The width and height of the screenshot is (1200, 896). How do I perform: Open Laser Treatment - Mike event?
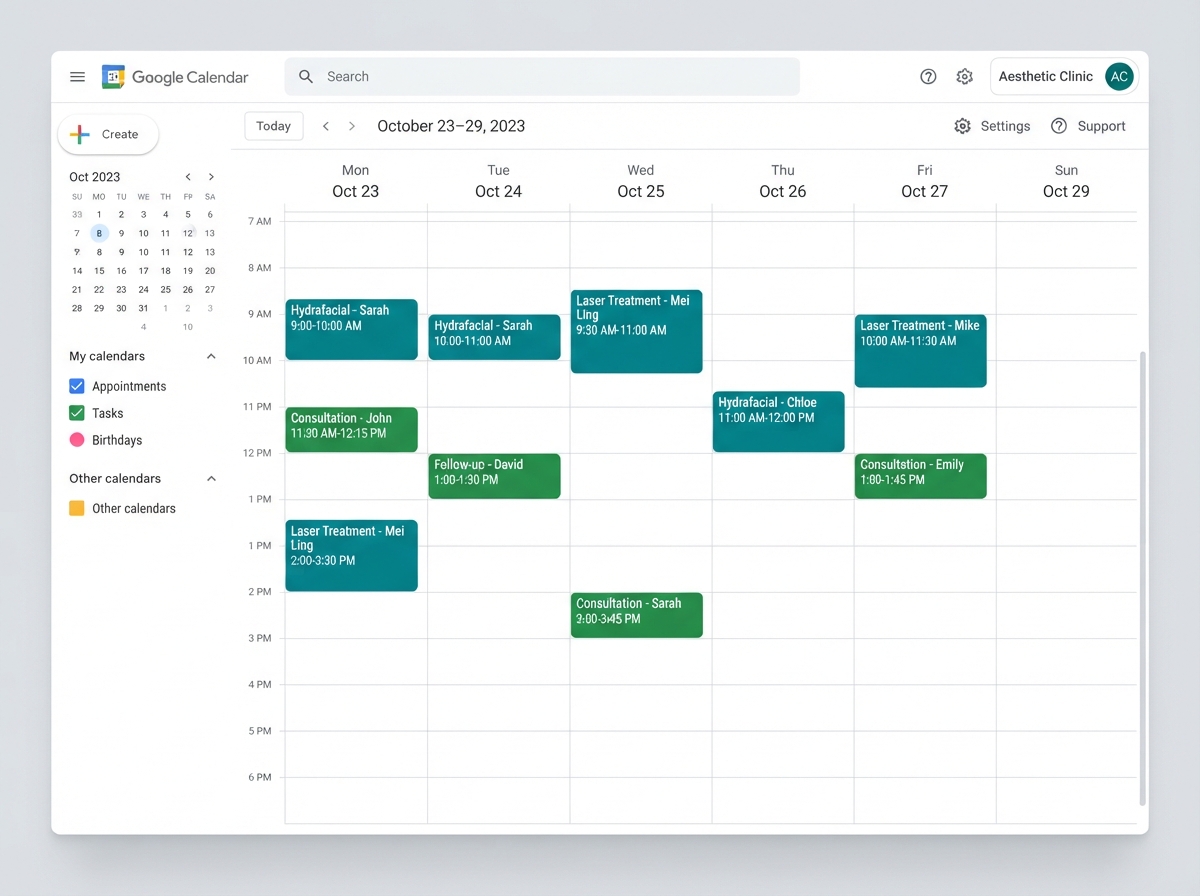tap(920, 351)
